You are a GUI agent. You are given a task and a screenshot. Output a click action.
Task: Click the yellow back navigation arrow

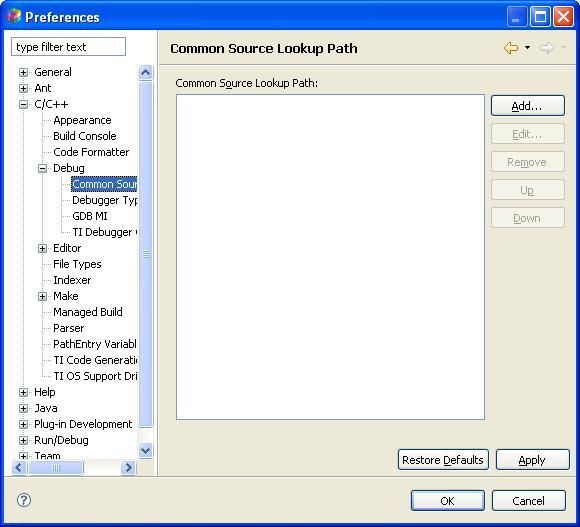(511, 48)
